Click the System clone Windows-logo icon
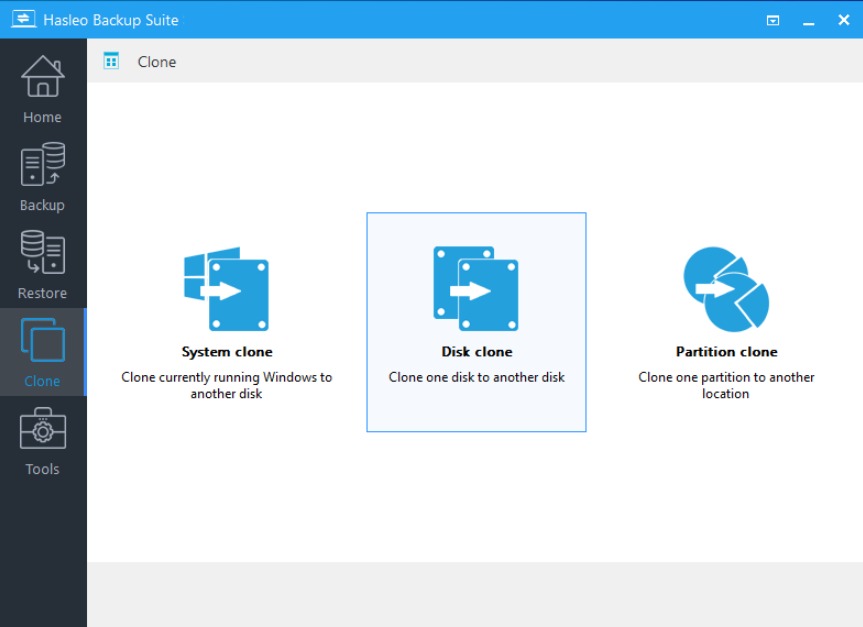 (x=226, y=289)
